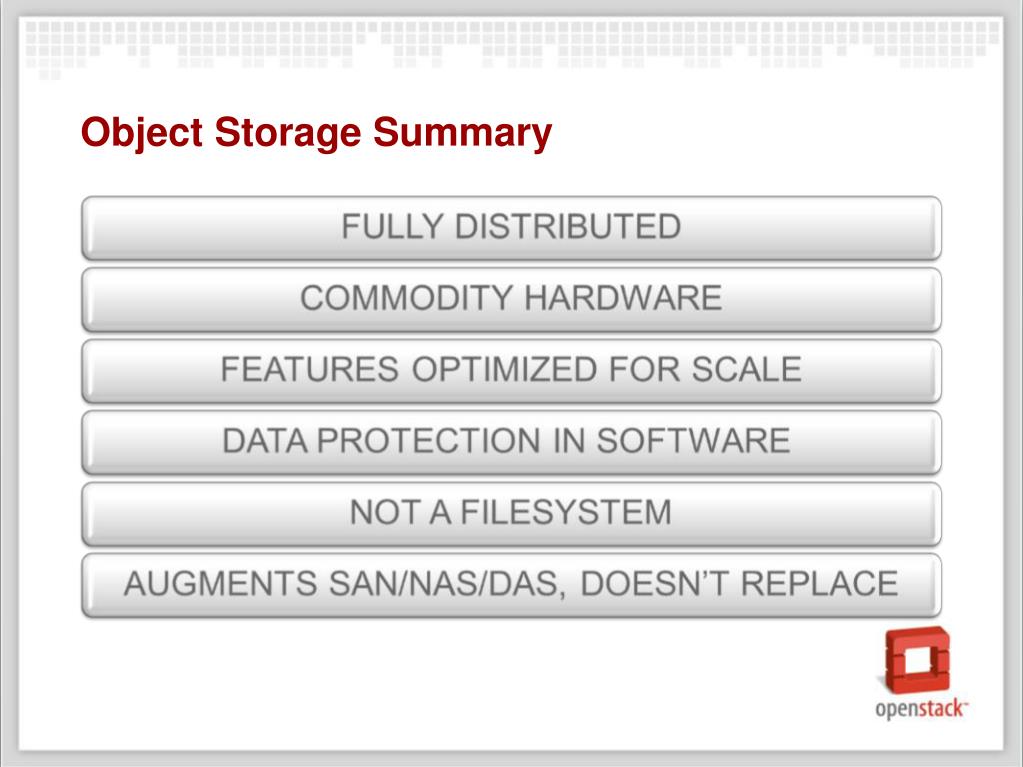Click the gray pixel pattern banner
Image resolution: width=1023 pixels, height=767 pixels.
[x=512, y=46]
